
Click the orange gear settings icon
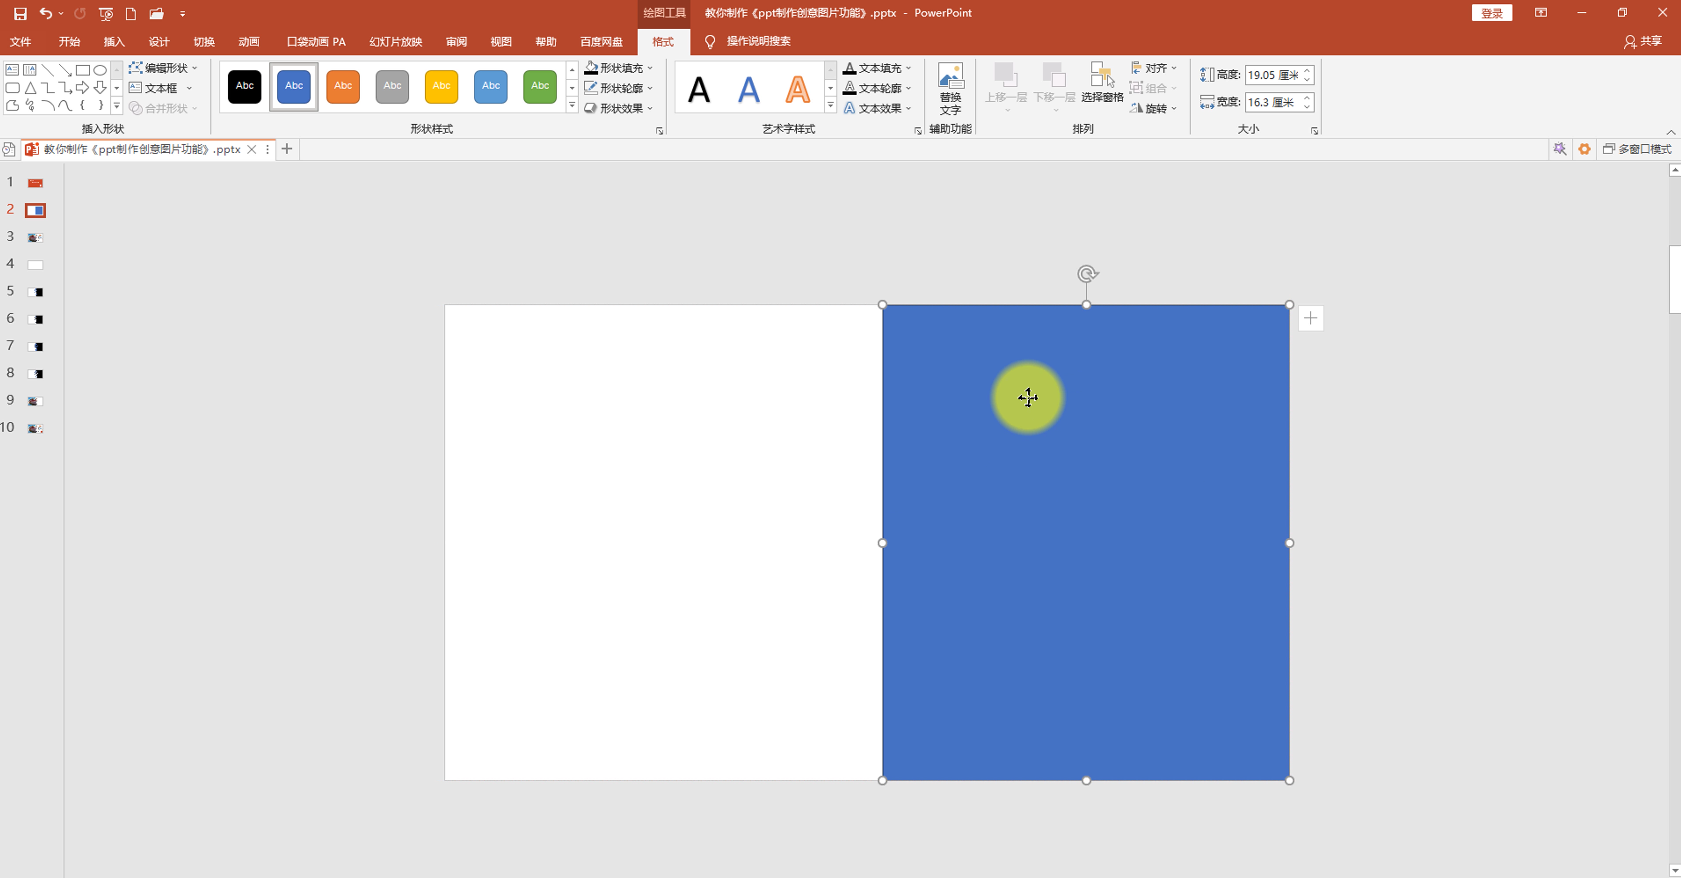pyautogui.click(x=1584, y=149)
